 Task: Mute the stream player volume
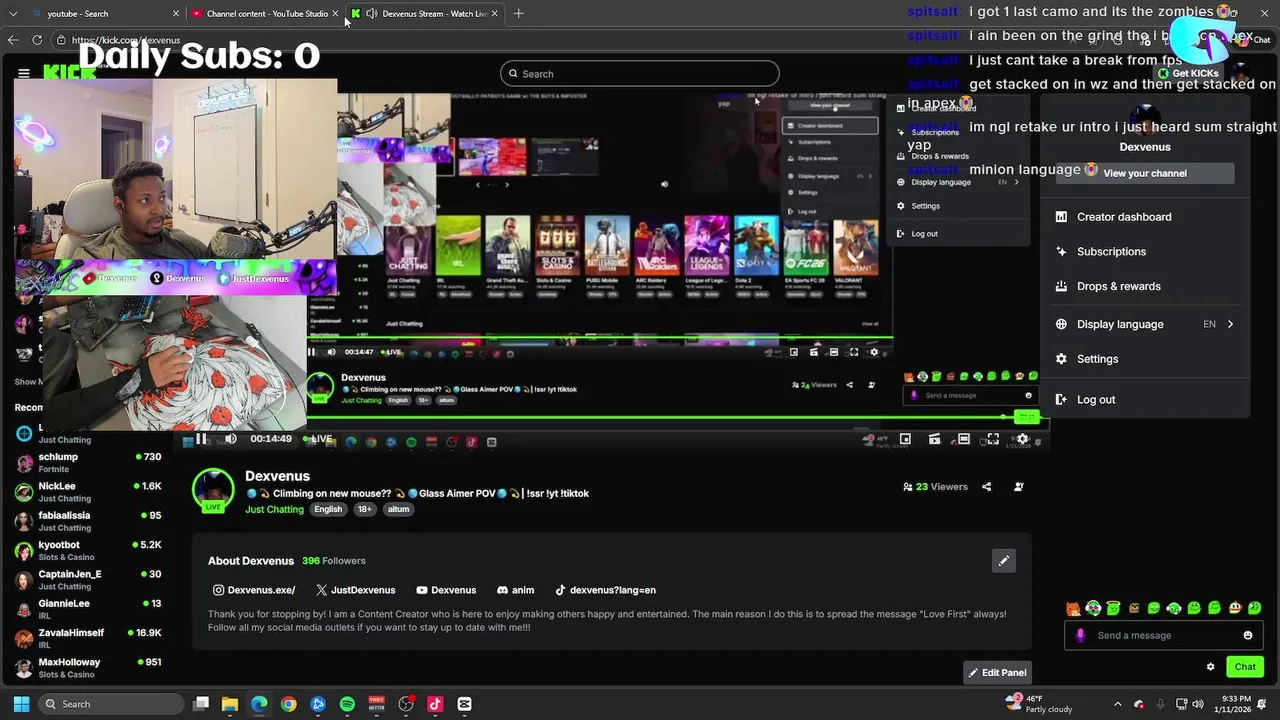231,439
